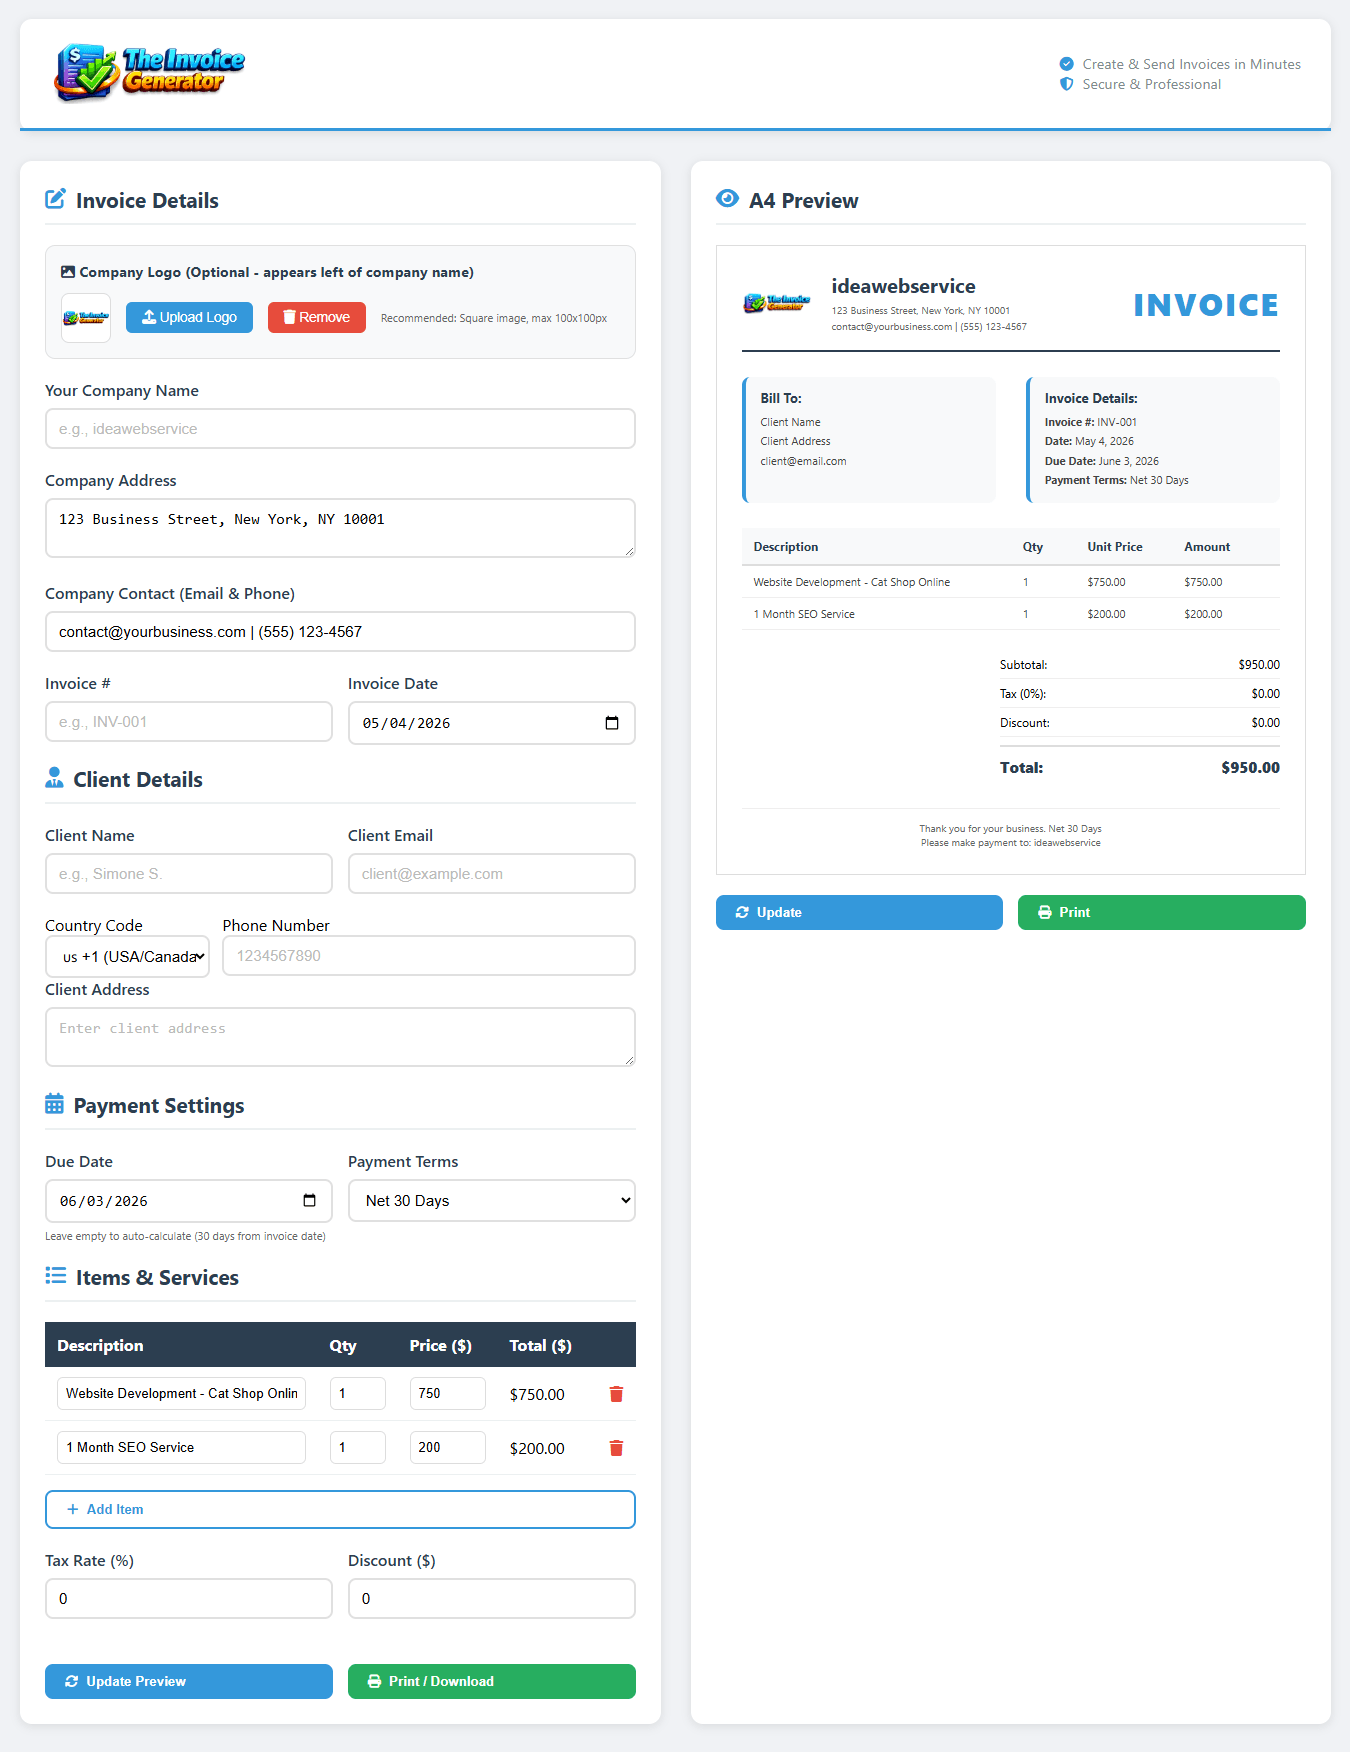Click the Company Contact field
Image resolution: width=1350 pixels, height=1752 pixels.
point(340,631)
